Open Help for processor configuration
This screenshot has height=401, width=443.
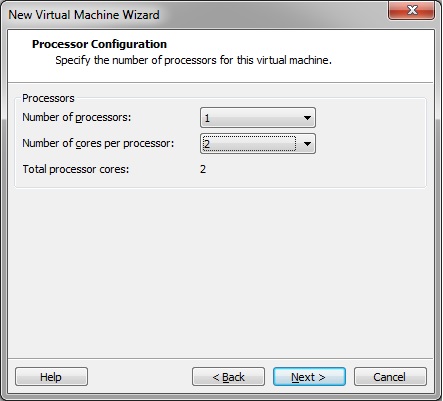click(51, 377)
